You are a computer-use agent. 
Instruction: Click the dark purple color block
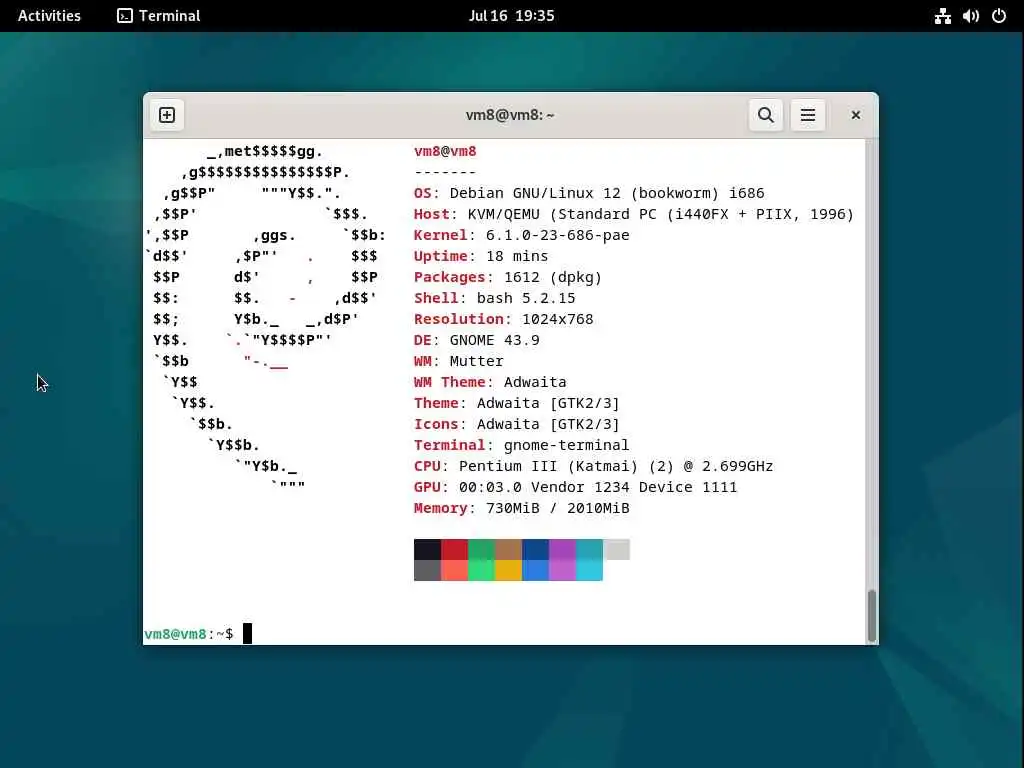[x=562, y=549]
